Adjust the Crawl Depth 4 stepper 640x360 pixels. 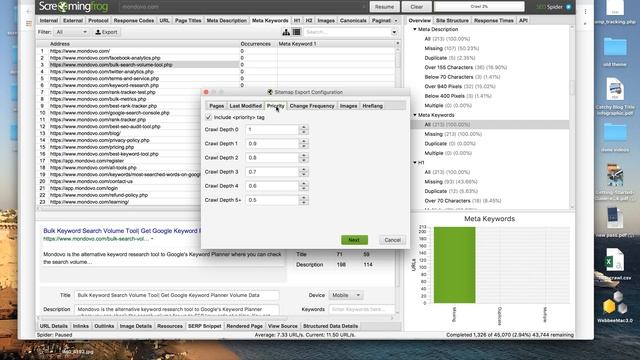[x=303, y=186]
